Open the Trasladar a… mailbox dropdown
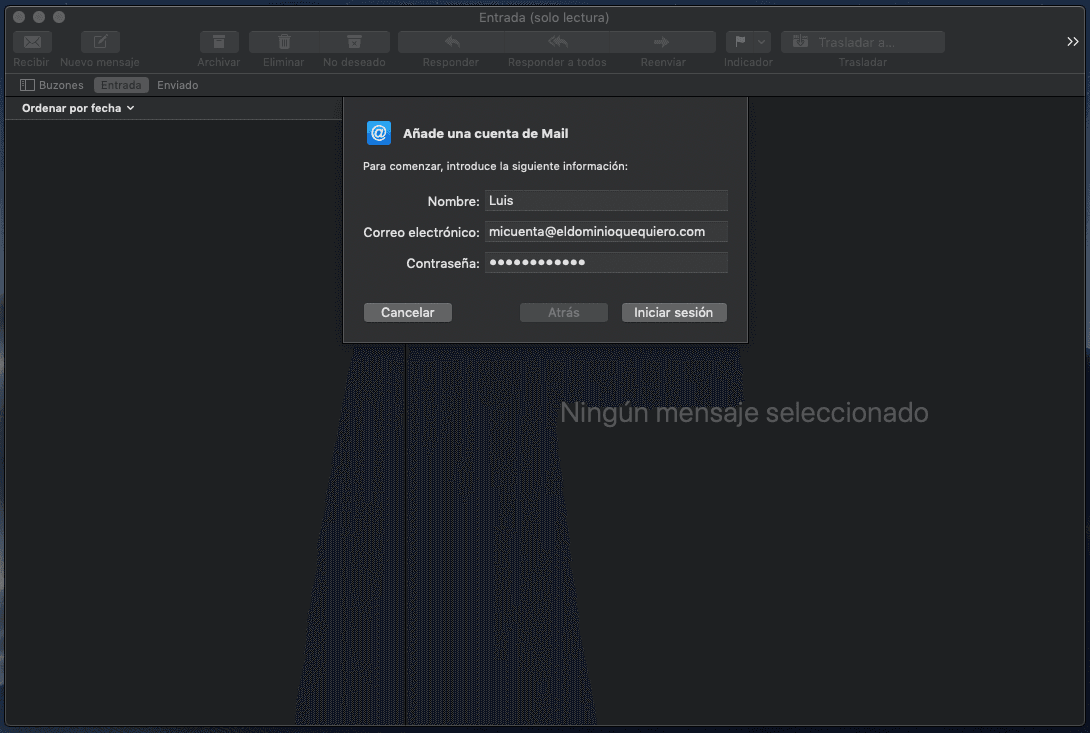 pyautogui.click(x=862, y=42)
